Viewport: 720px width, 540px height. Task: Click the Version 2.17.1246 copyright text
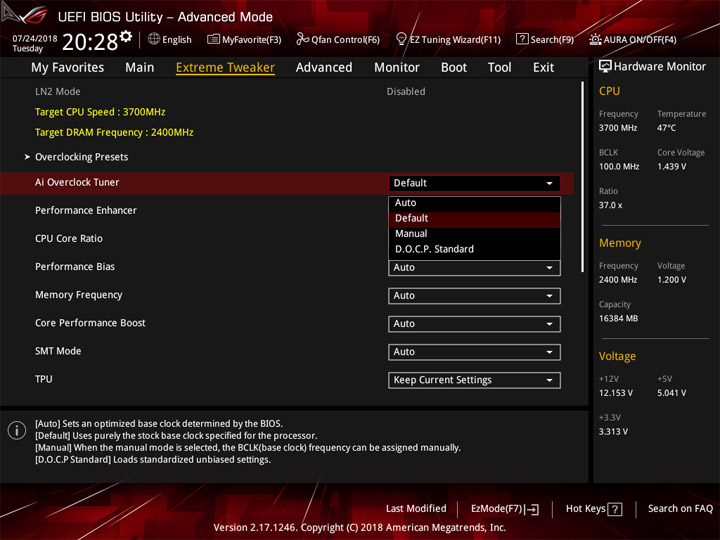(x=360, y=528)
